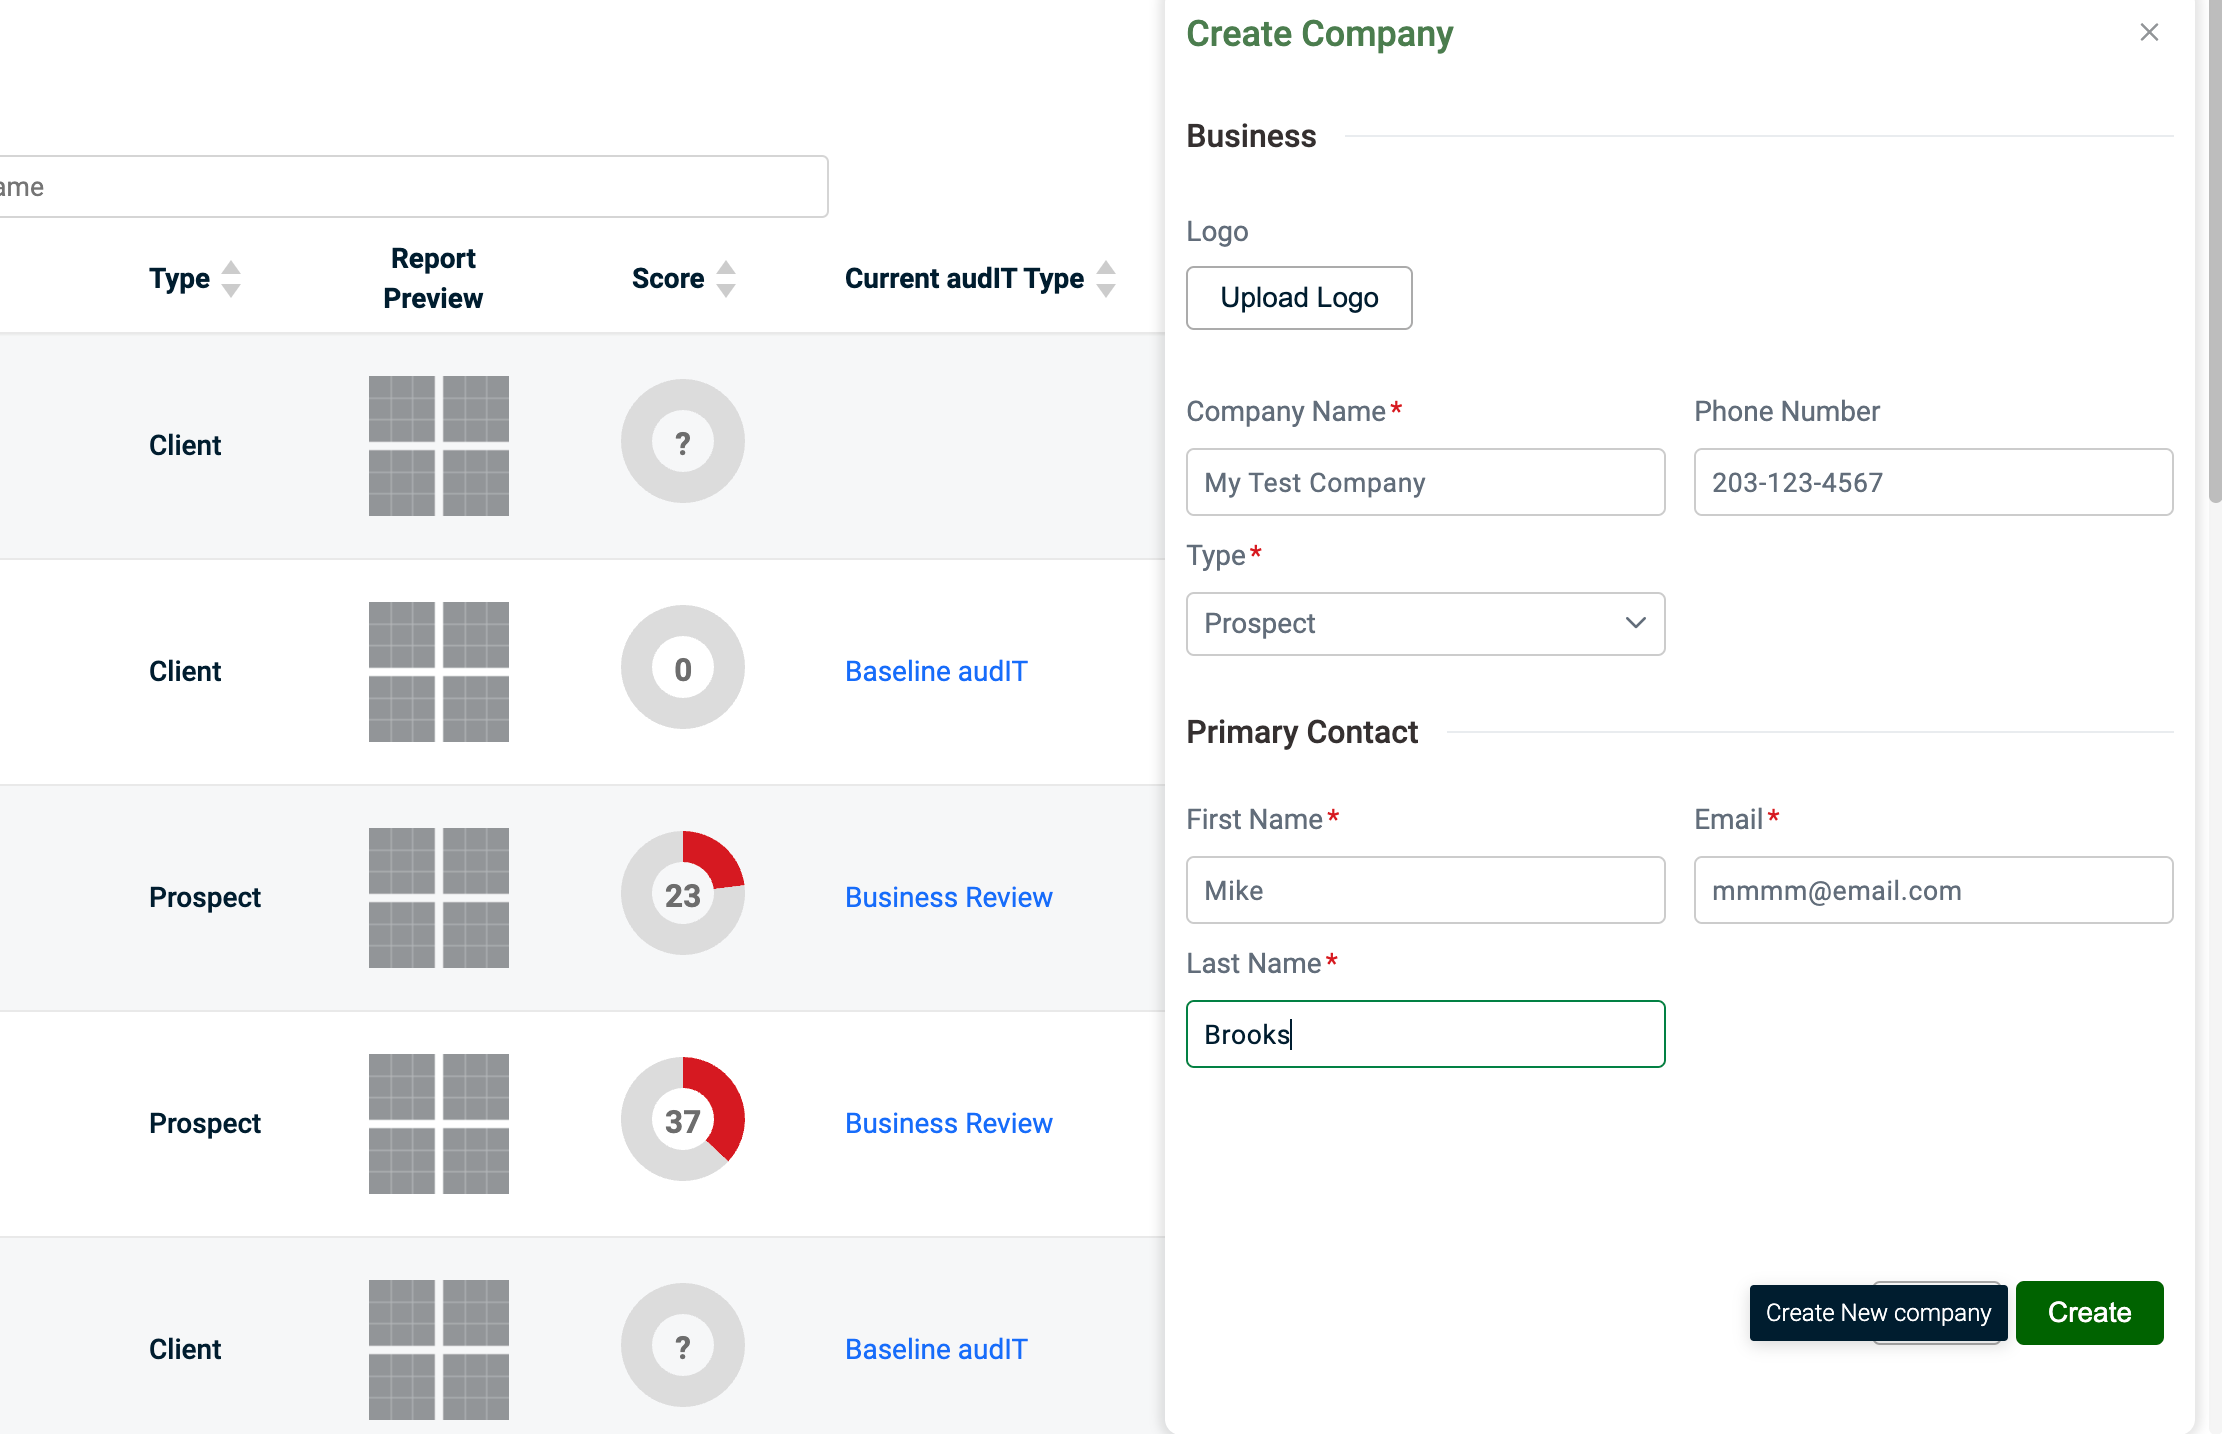Close the Create Company panel
The height and width of the screenshot is (1434, 2222).
click(x=2149, y=33)
